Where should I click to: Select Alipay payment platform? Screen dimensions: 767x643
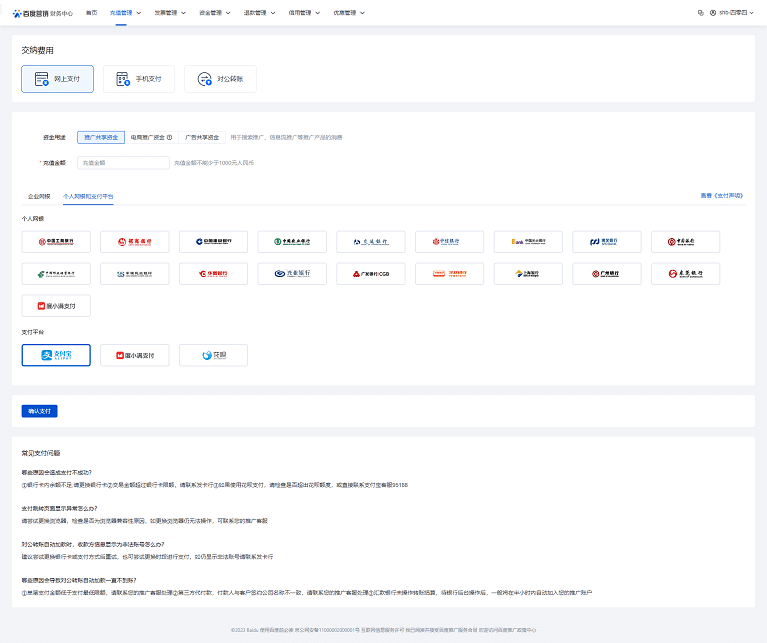click(56, 355)
